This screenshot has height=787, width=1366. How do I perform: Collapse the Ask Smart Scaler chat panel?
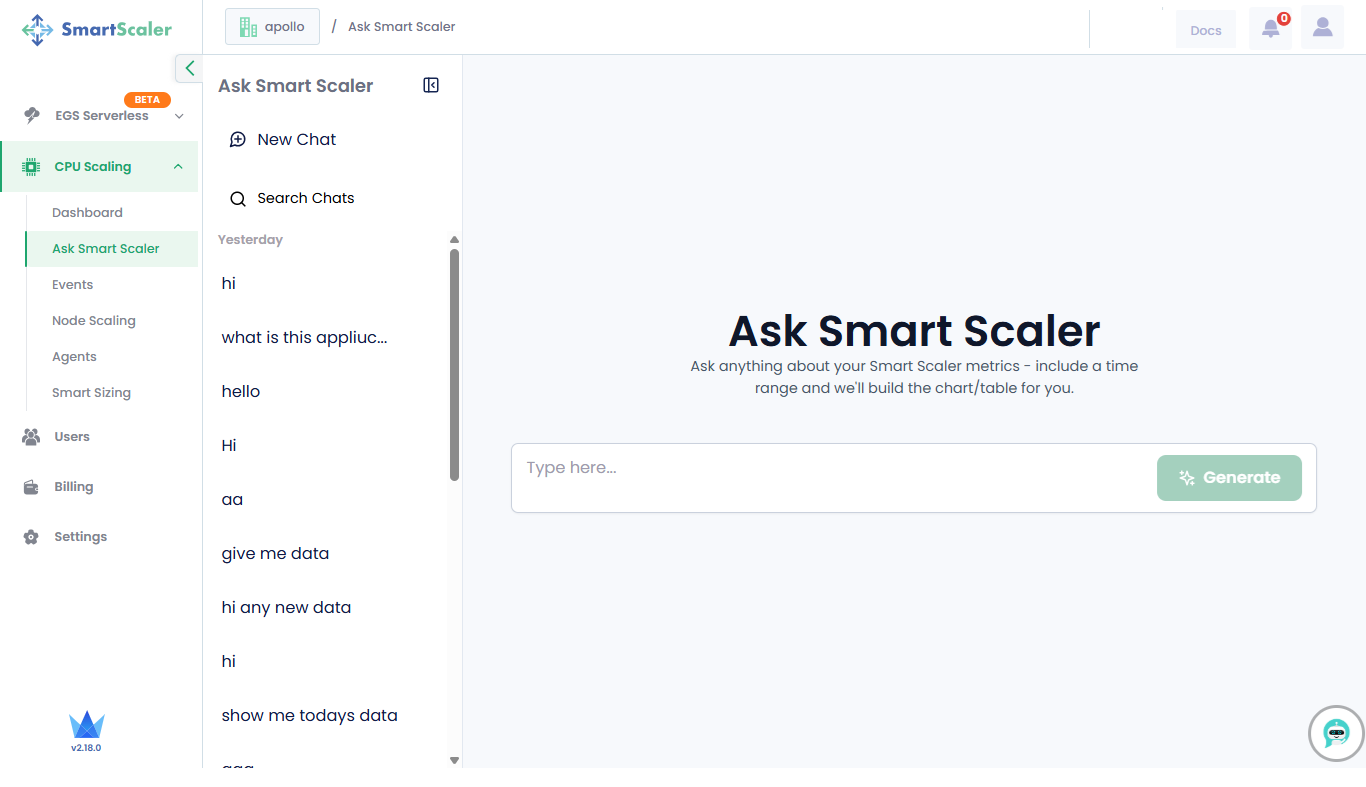pyautogui.click(x=431, y=86)
